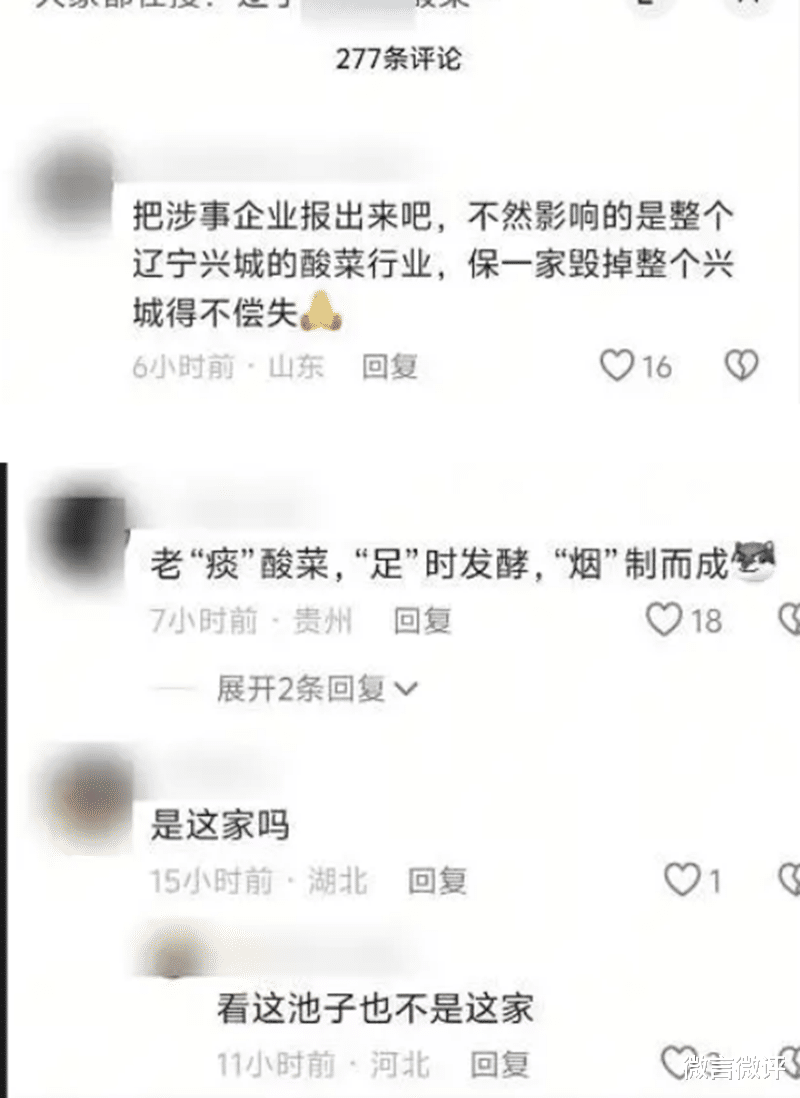Dislike the Hubei comment via broken heart
This screenshot has height=1098, width=800.
[x=790, y=880]
